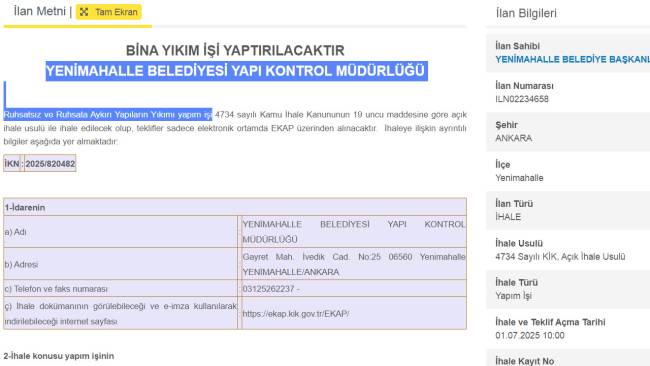Image resolution: width=650 pixels, height=366 pixels.
Task: Click the a) Adı row label
Action: click(x=16, y=232)
